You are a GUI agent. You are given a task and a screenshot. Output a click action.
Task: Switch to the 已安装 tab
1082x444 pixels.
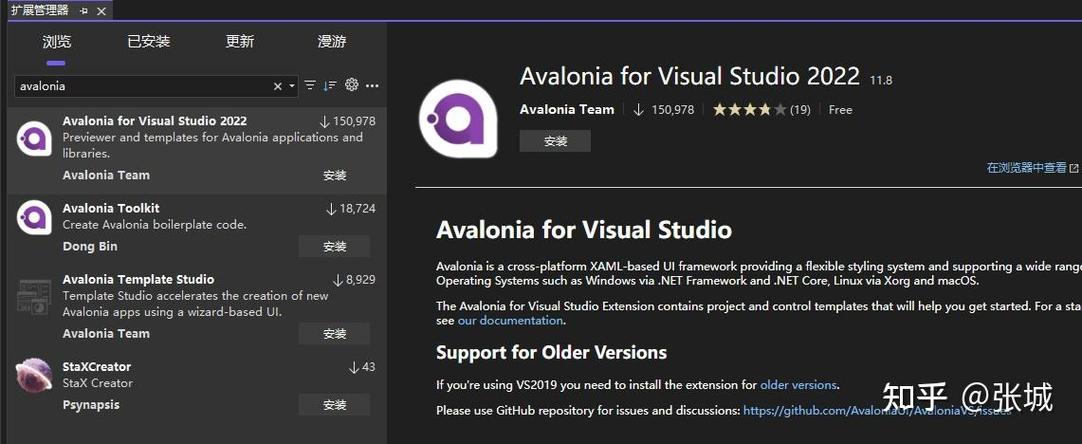(x=148, y=41)
